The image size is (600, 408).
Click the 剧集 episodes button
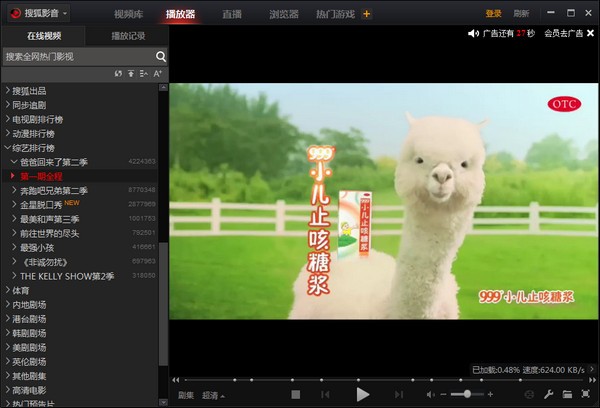pyautogui.click(x=186, y=395)
